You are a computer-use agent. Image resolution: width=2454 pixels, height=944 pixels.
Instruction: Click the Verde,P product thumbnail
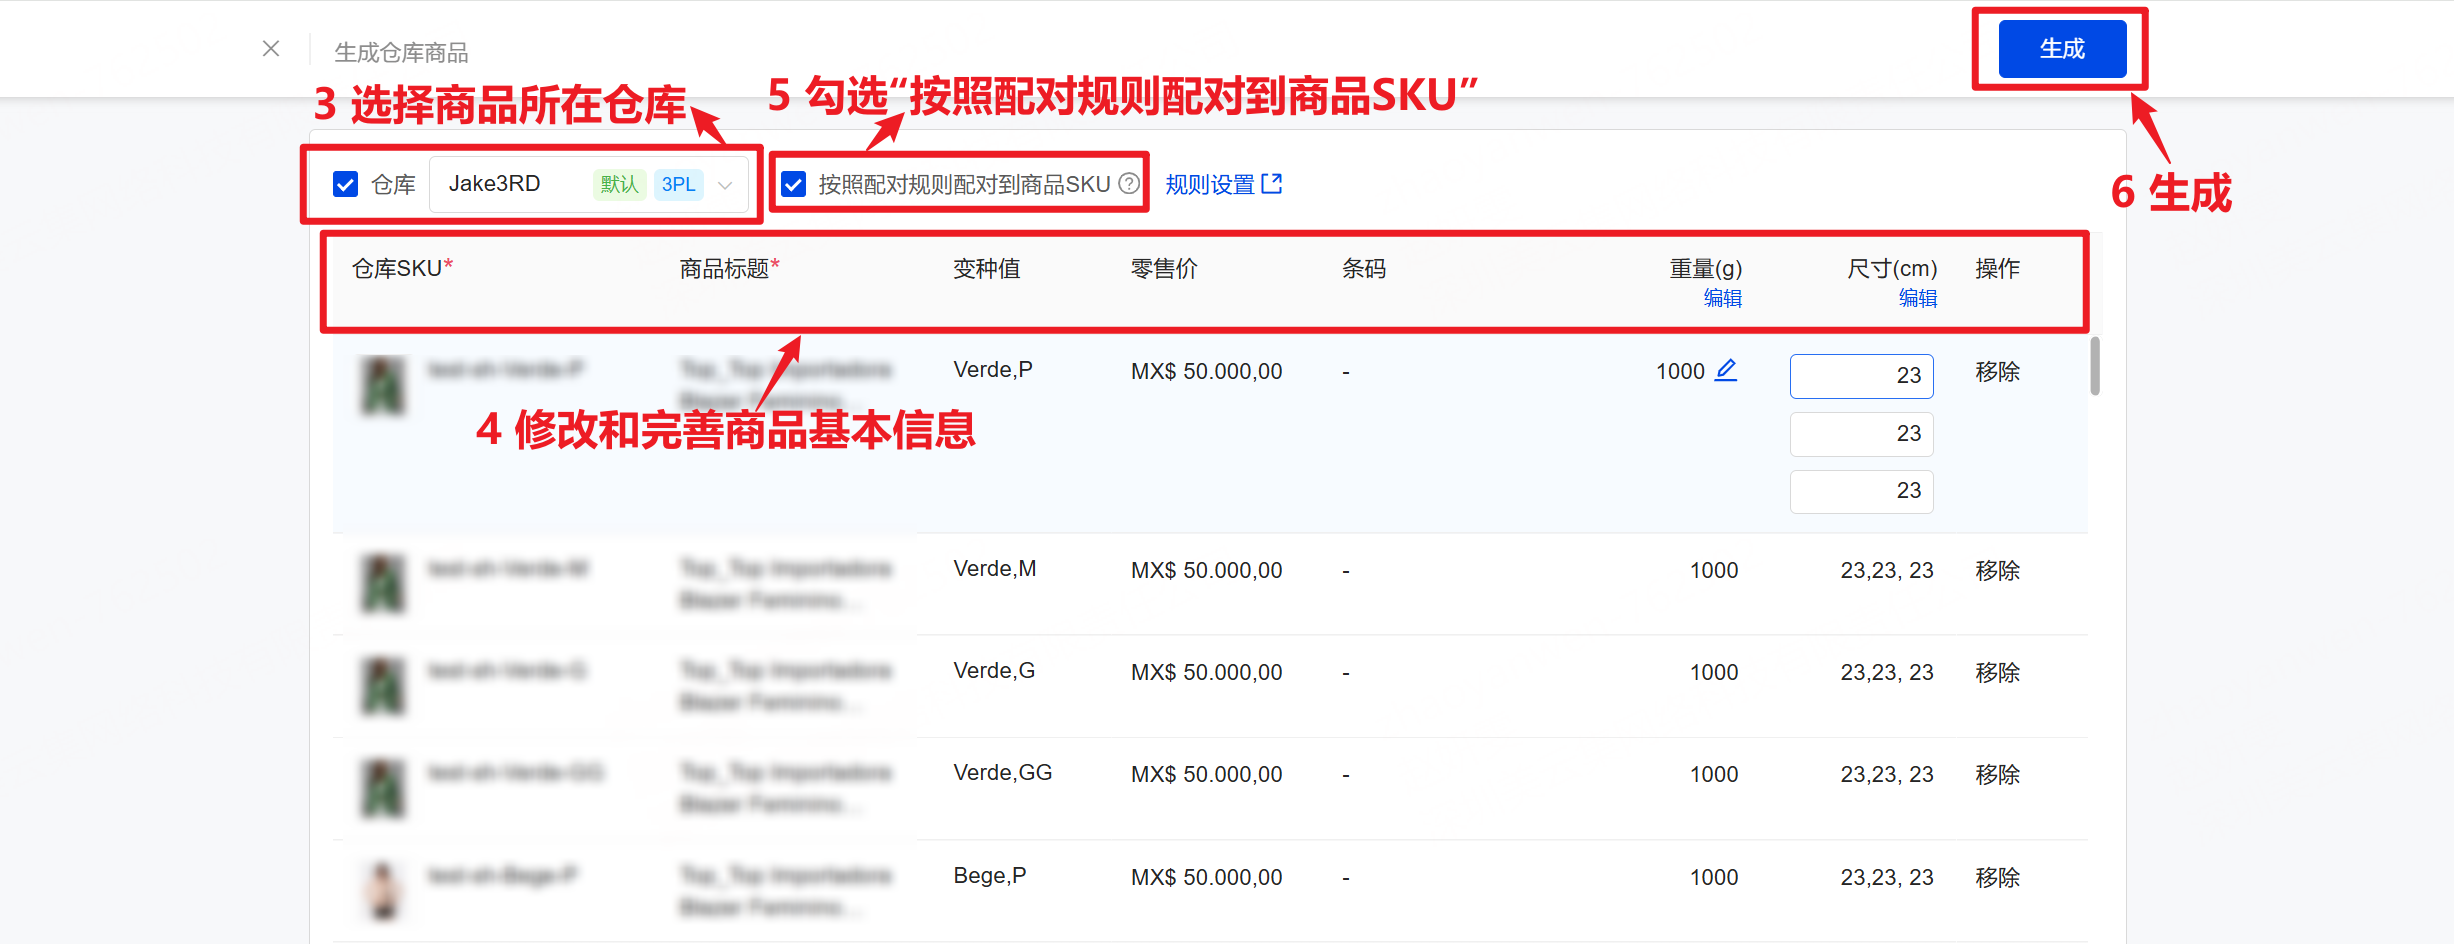(x=383, y=385)
